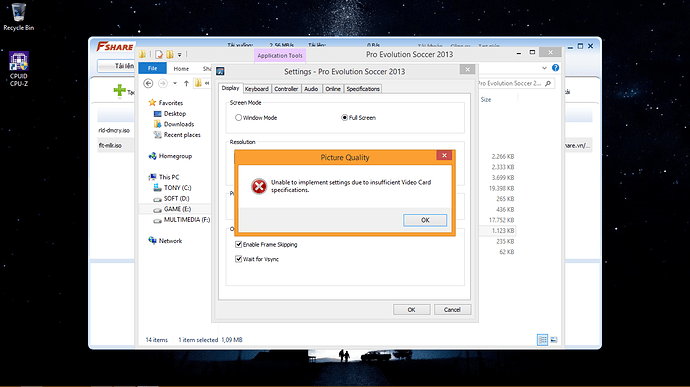Click the green plus icon in Fshare
Viewport: 690px width, 387px height.
click(x=119, y=90)
